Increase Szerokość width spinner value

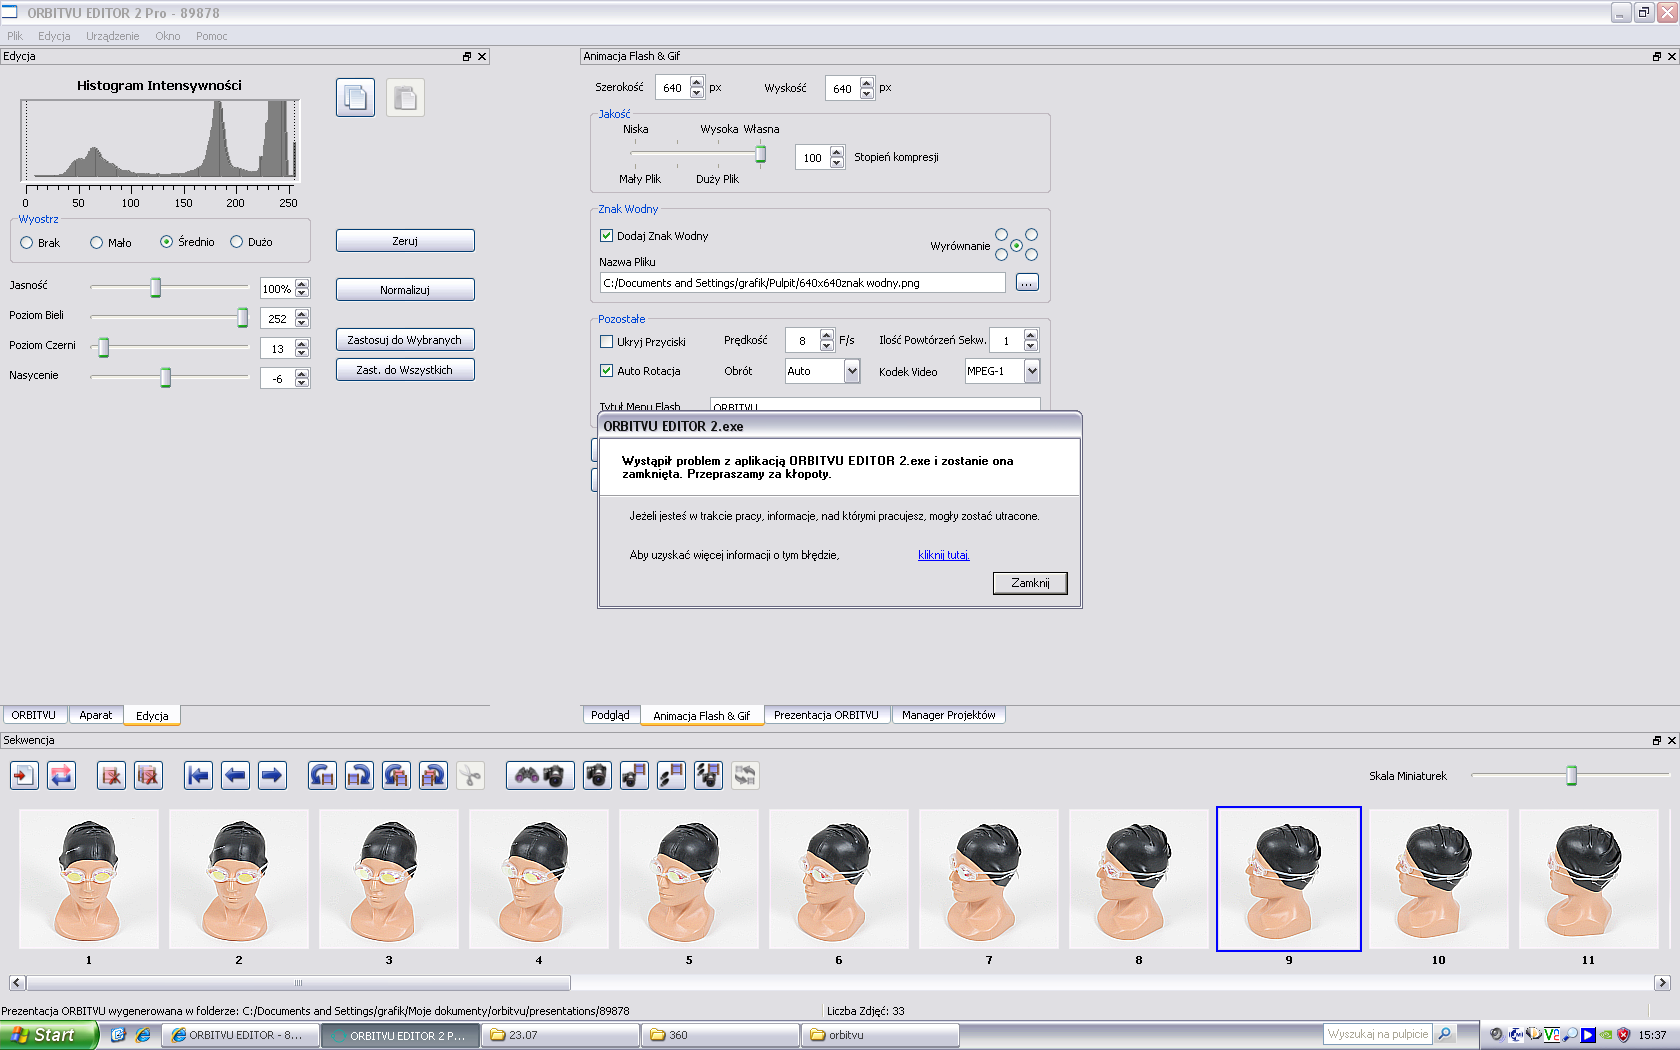(x=697, y=83)
